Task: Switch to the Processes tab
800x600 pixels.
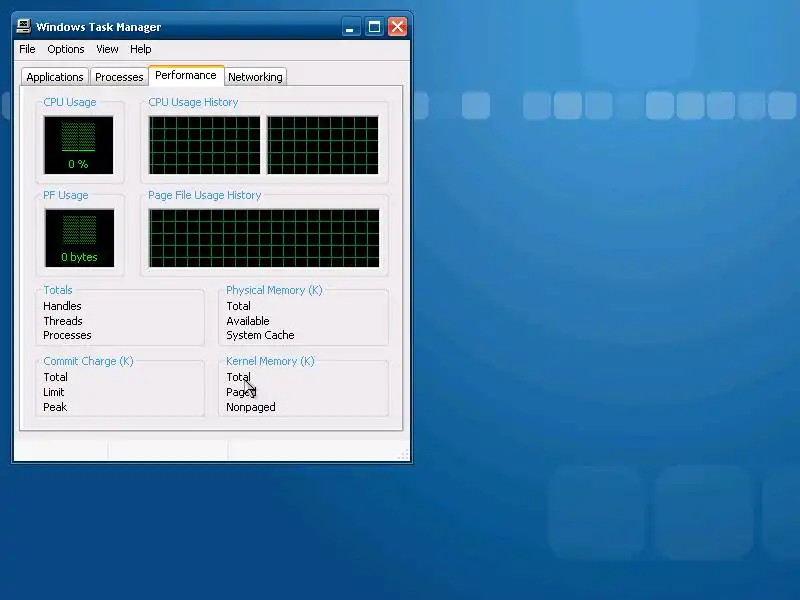Action: click(119, 77)
